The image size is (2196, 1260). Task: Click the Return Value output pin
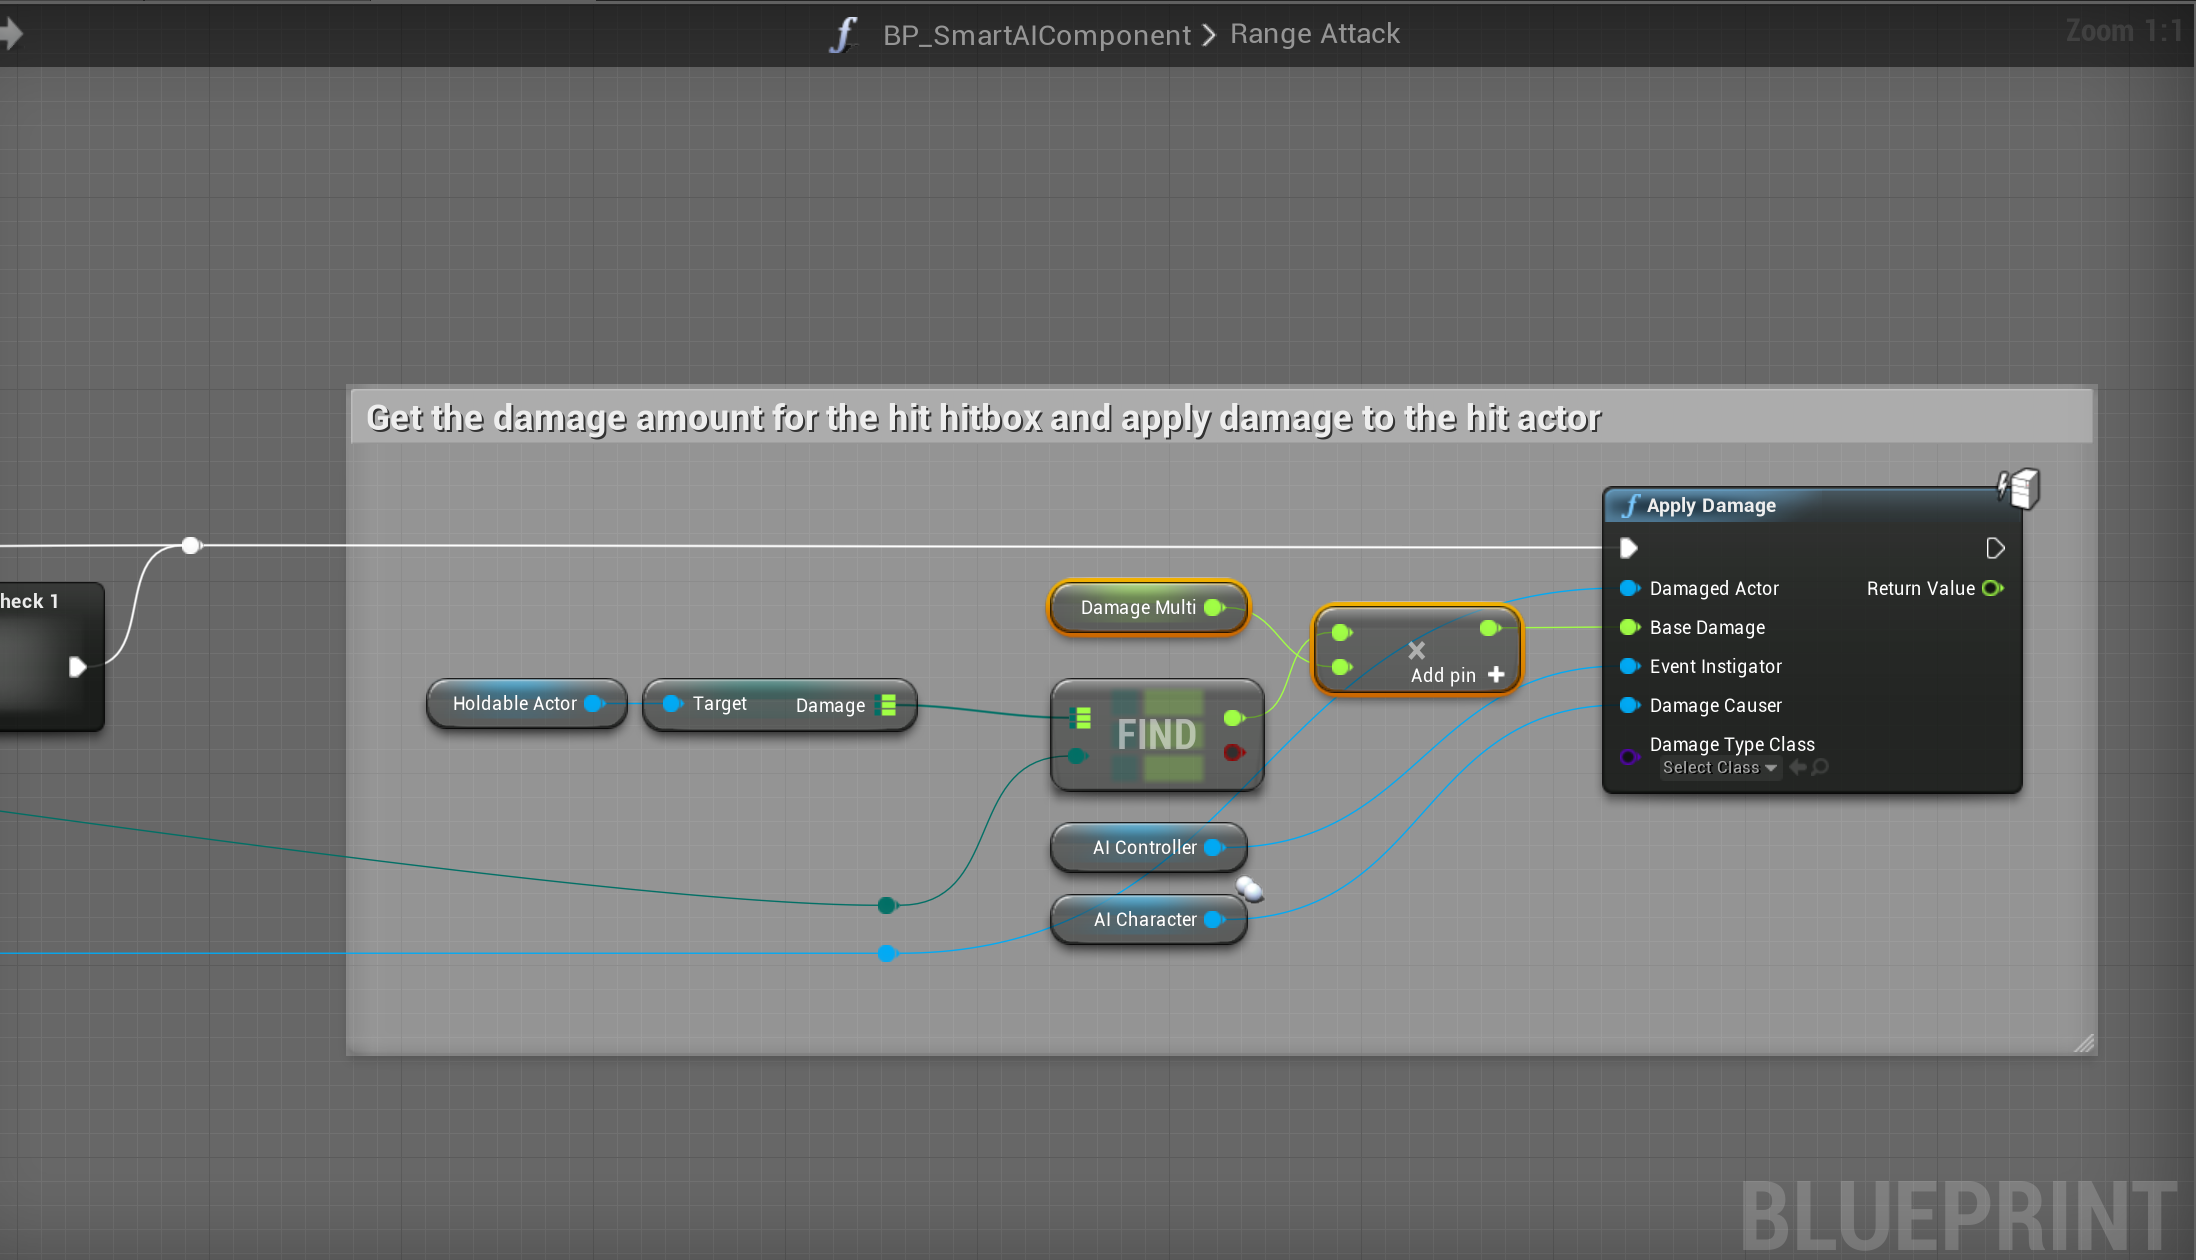coord(1992,588)
